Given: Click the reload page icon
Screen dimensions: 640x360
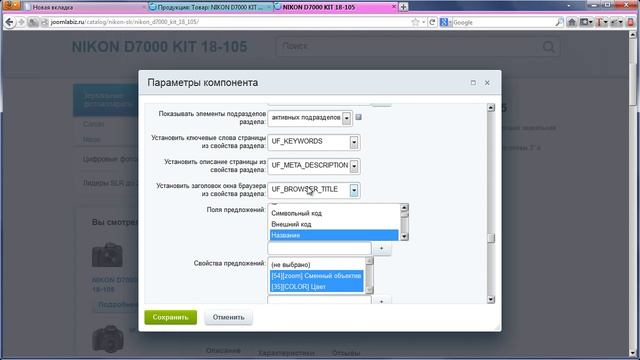Looking at the screenshot, I should (432, 22).
